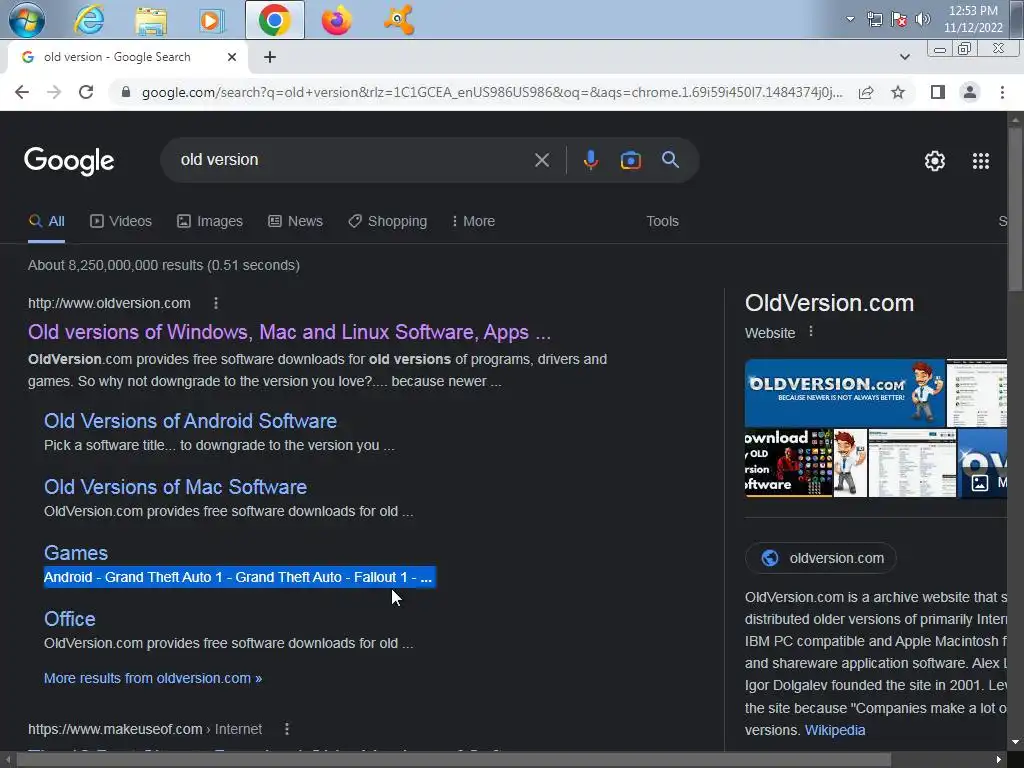
Task: Click the 'http://www.oldversion.com' result URL
Action: [x=109, y=303]
